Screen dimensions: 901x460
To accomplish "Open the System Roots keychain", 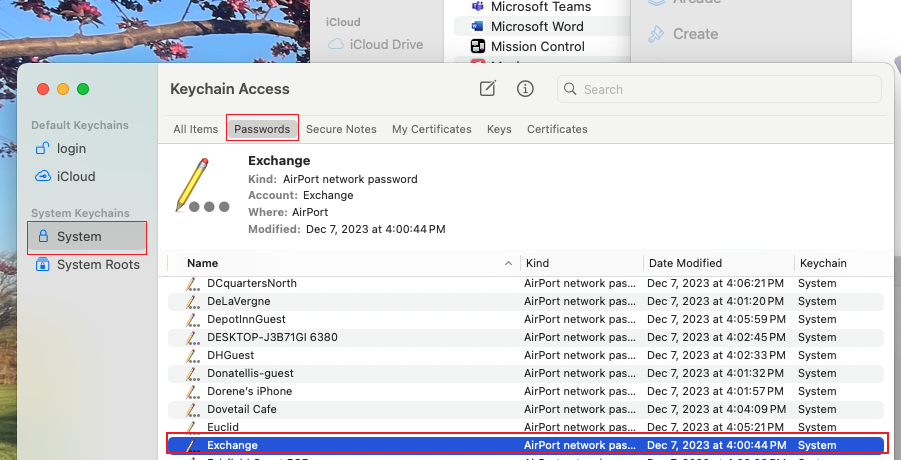I will [98, 264].
